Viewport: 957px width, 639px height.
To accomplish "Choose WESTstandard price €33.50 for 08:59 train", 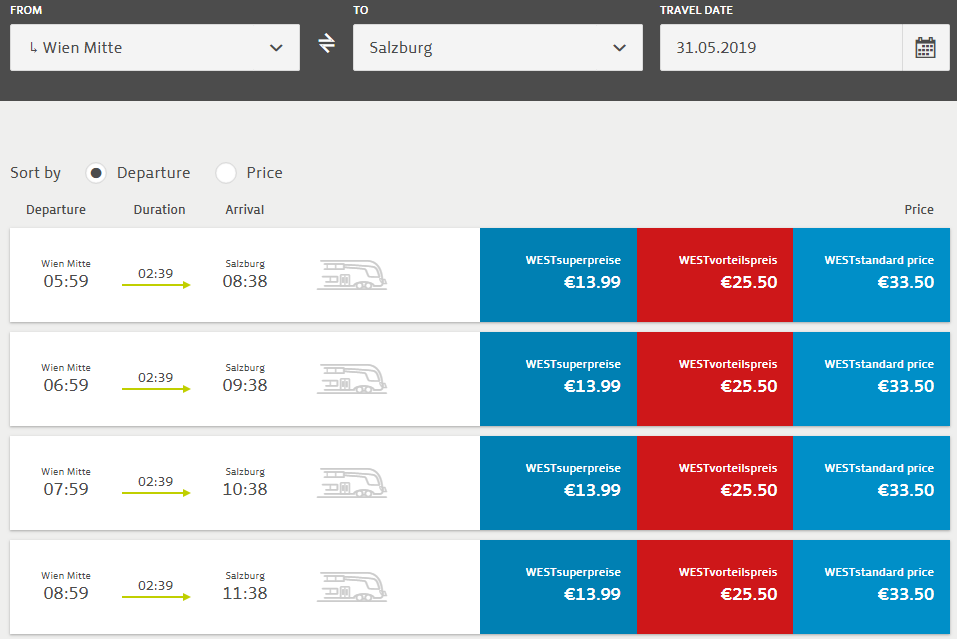I will [x=872, y=587].
